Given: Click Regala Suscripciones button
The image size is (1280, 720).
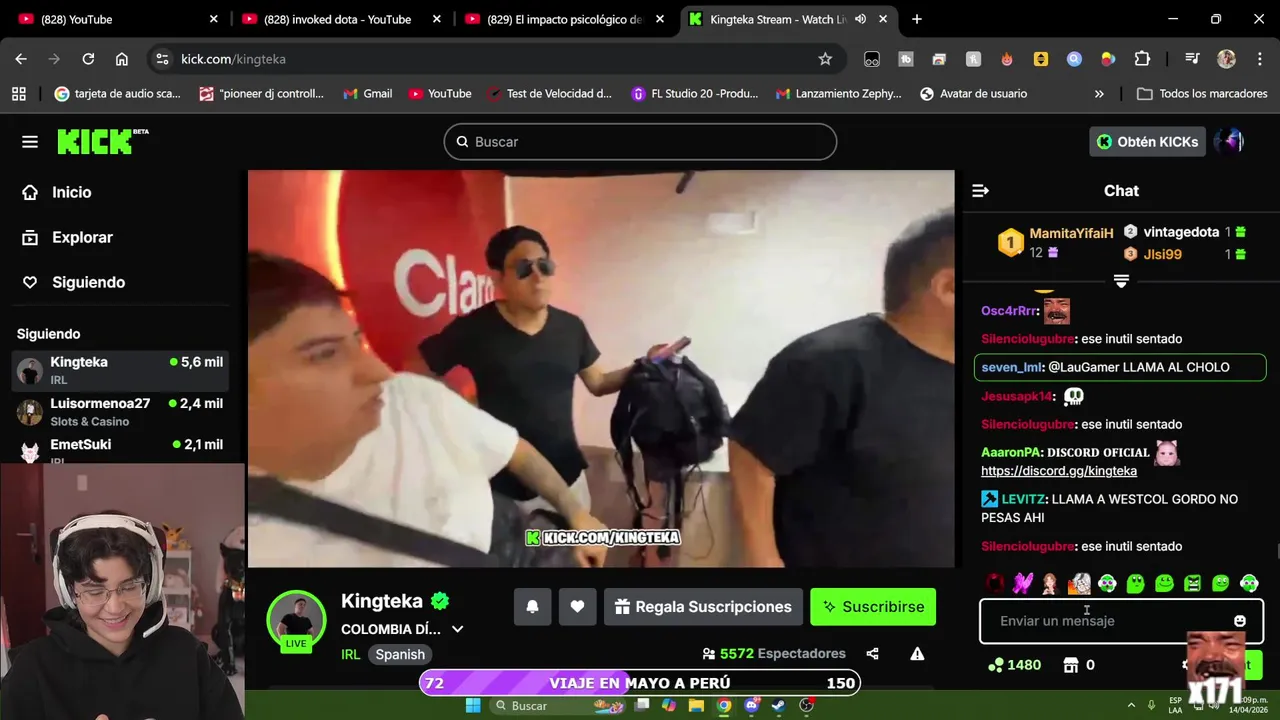Looking at the screenshot, I should click(703, 607).
